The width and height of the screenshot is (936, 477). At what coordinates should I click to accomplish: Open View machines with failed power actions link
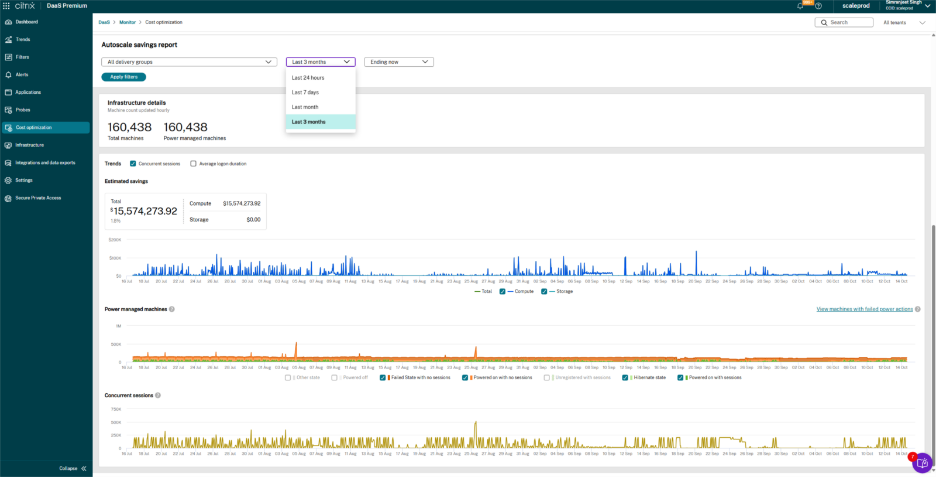[865, 309]
